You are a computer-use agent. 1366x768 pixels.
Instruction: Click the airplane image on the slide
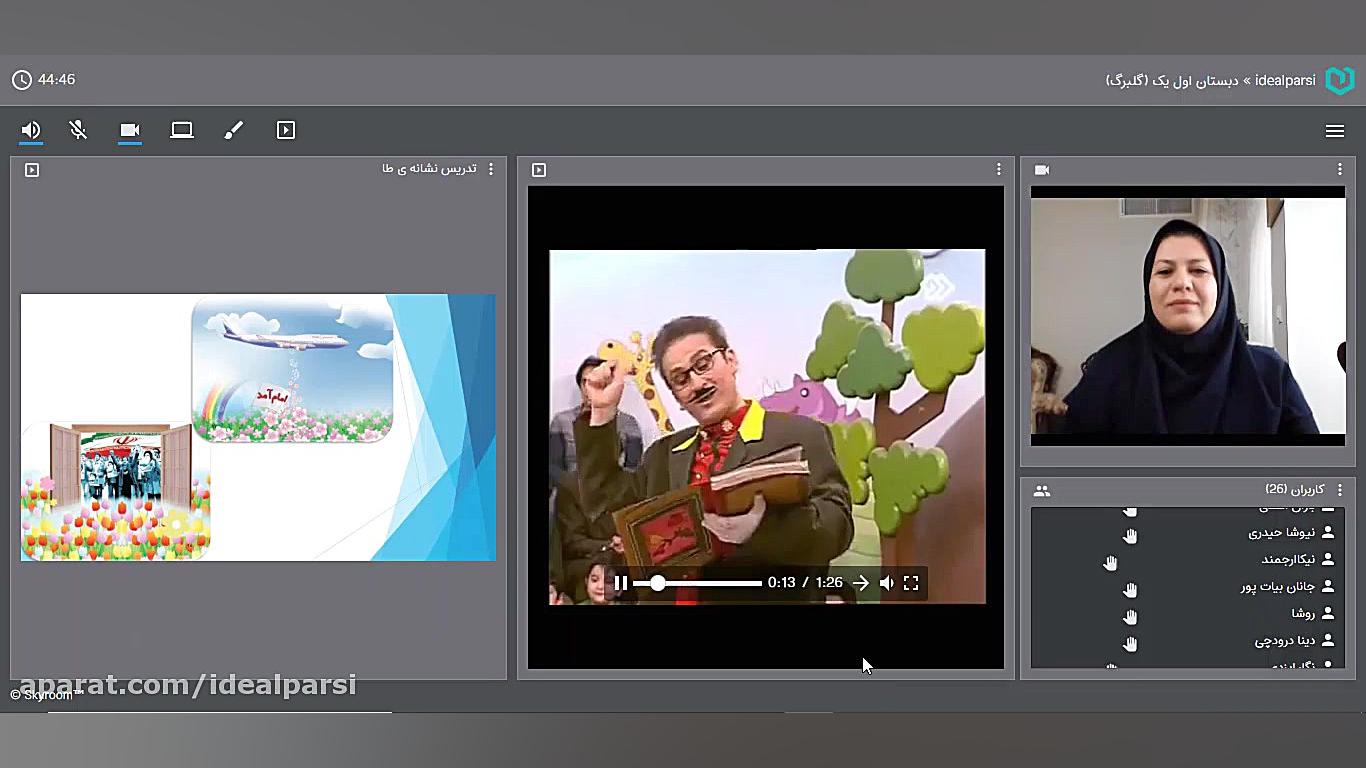click(x=292, y=370)
